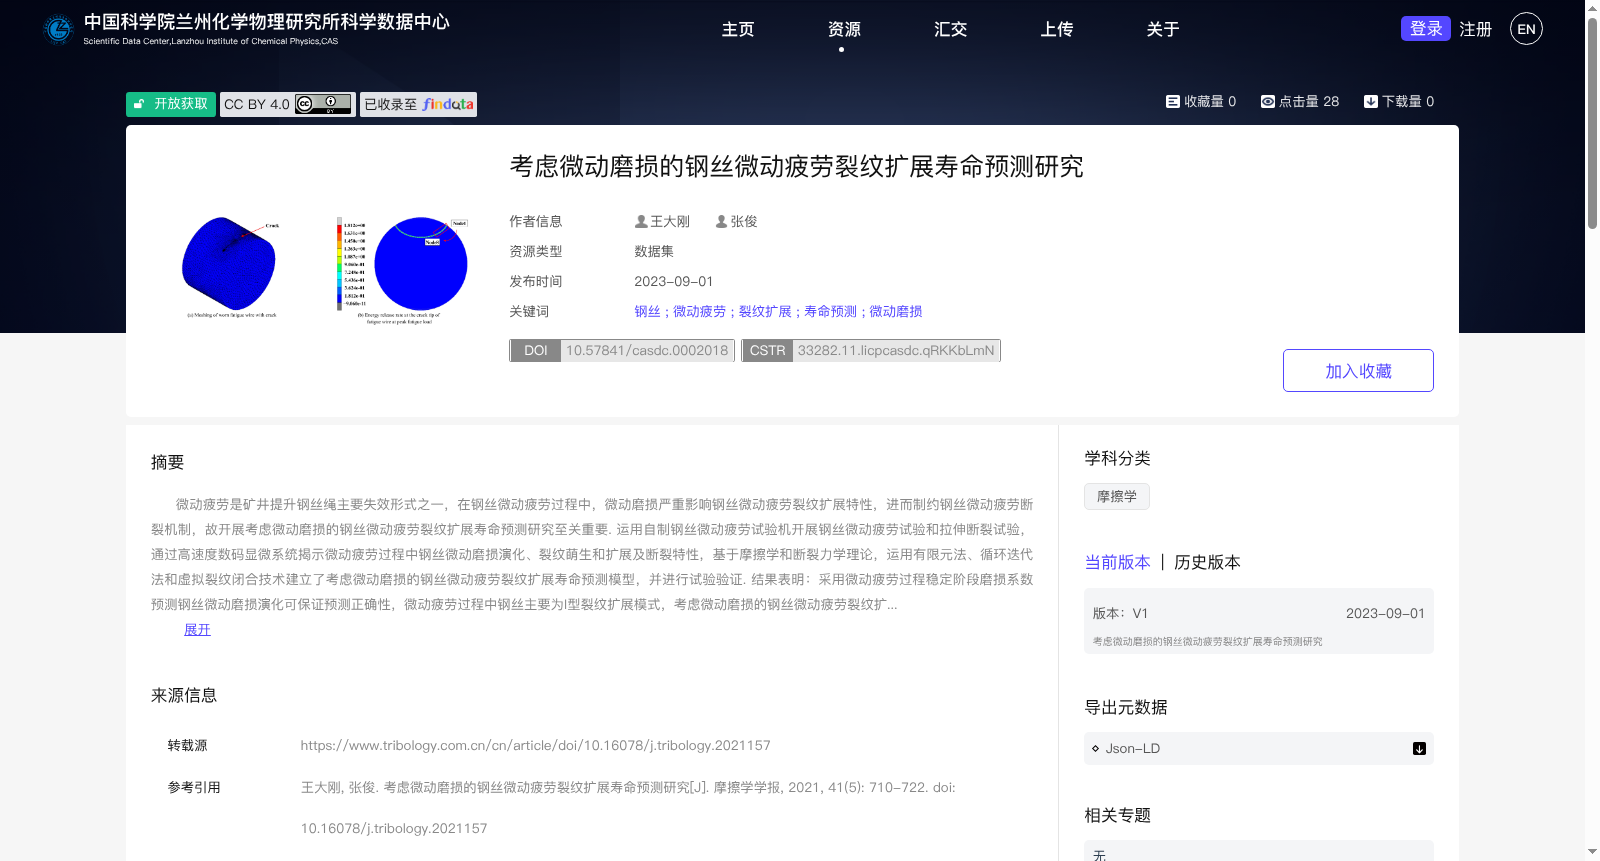Click the page vertical scrollbar thumb
Viewport: 1600px width, 861px height.
coord(1592,123)
